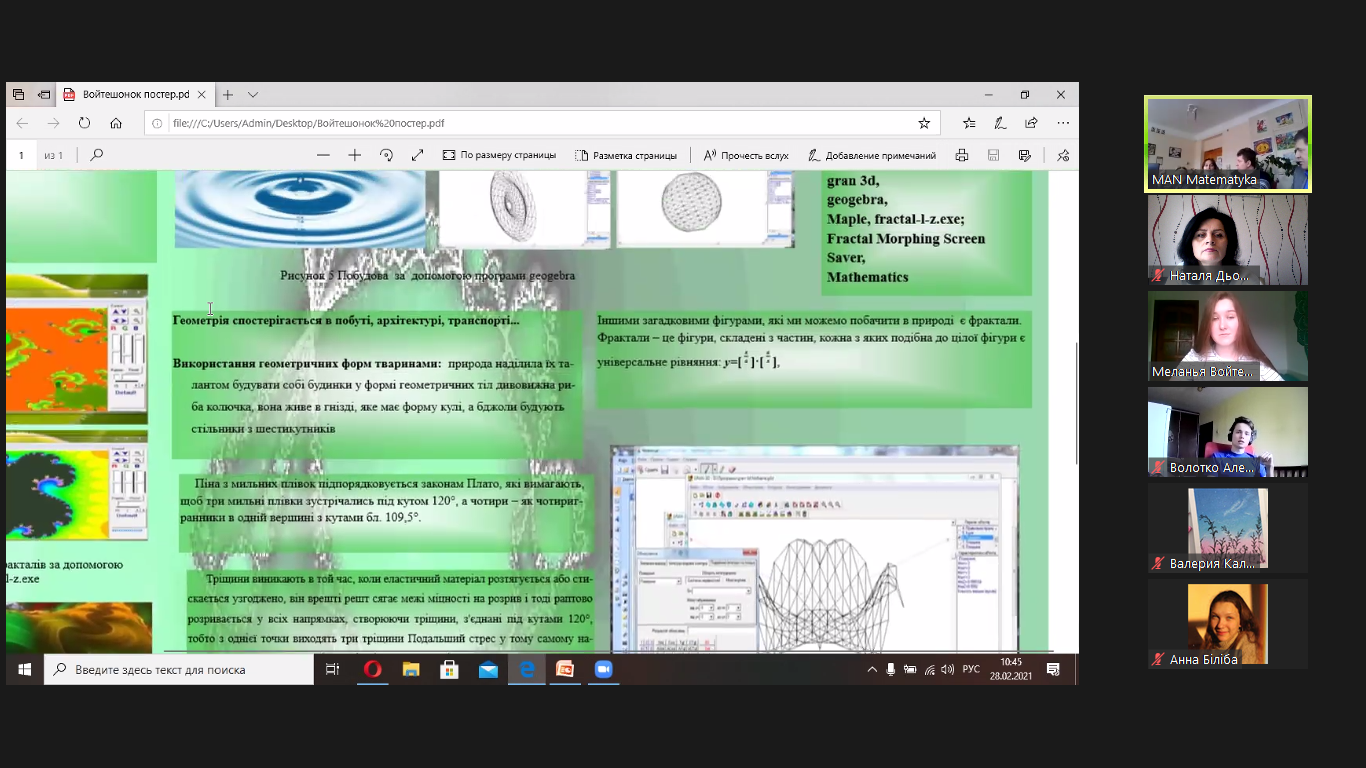Open the Favorites hub icon
Viewport: 1366px width, 768px height.
point(969,123)
